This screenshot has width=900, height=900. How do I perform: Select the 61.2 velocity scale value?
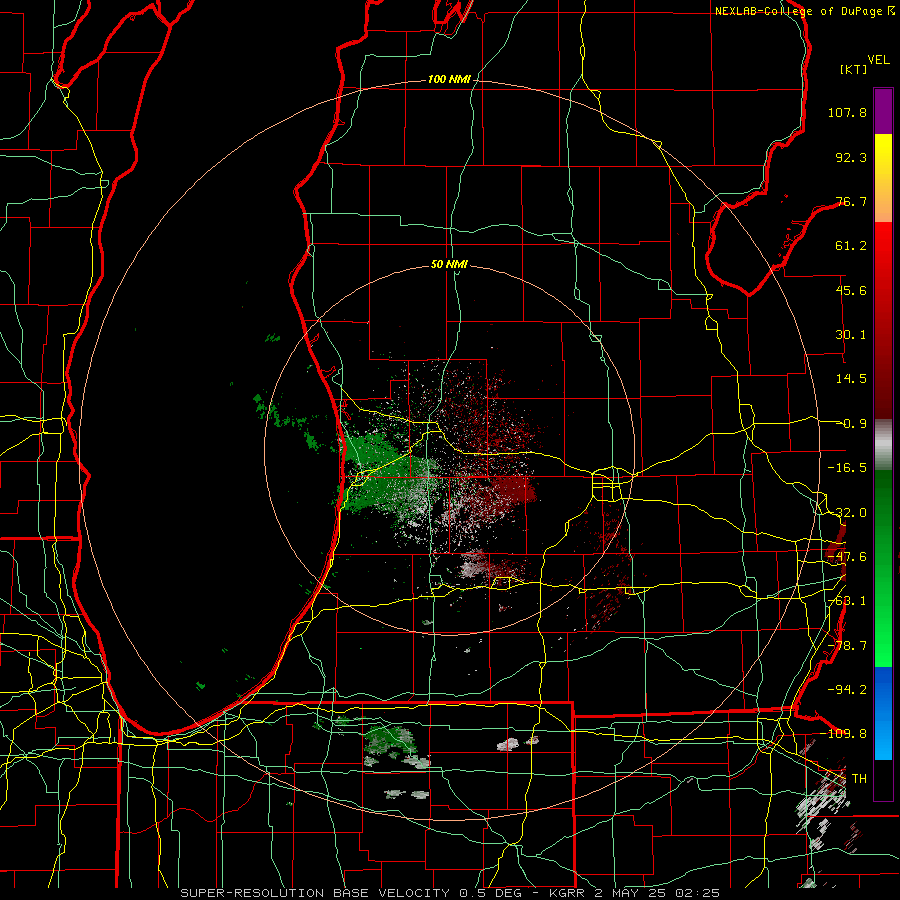point(851,246)
